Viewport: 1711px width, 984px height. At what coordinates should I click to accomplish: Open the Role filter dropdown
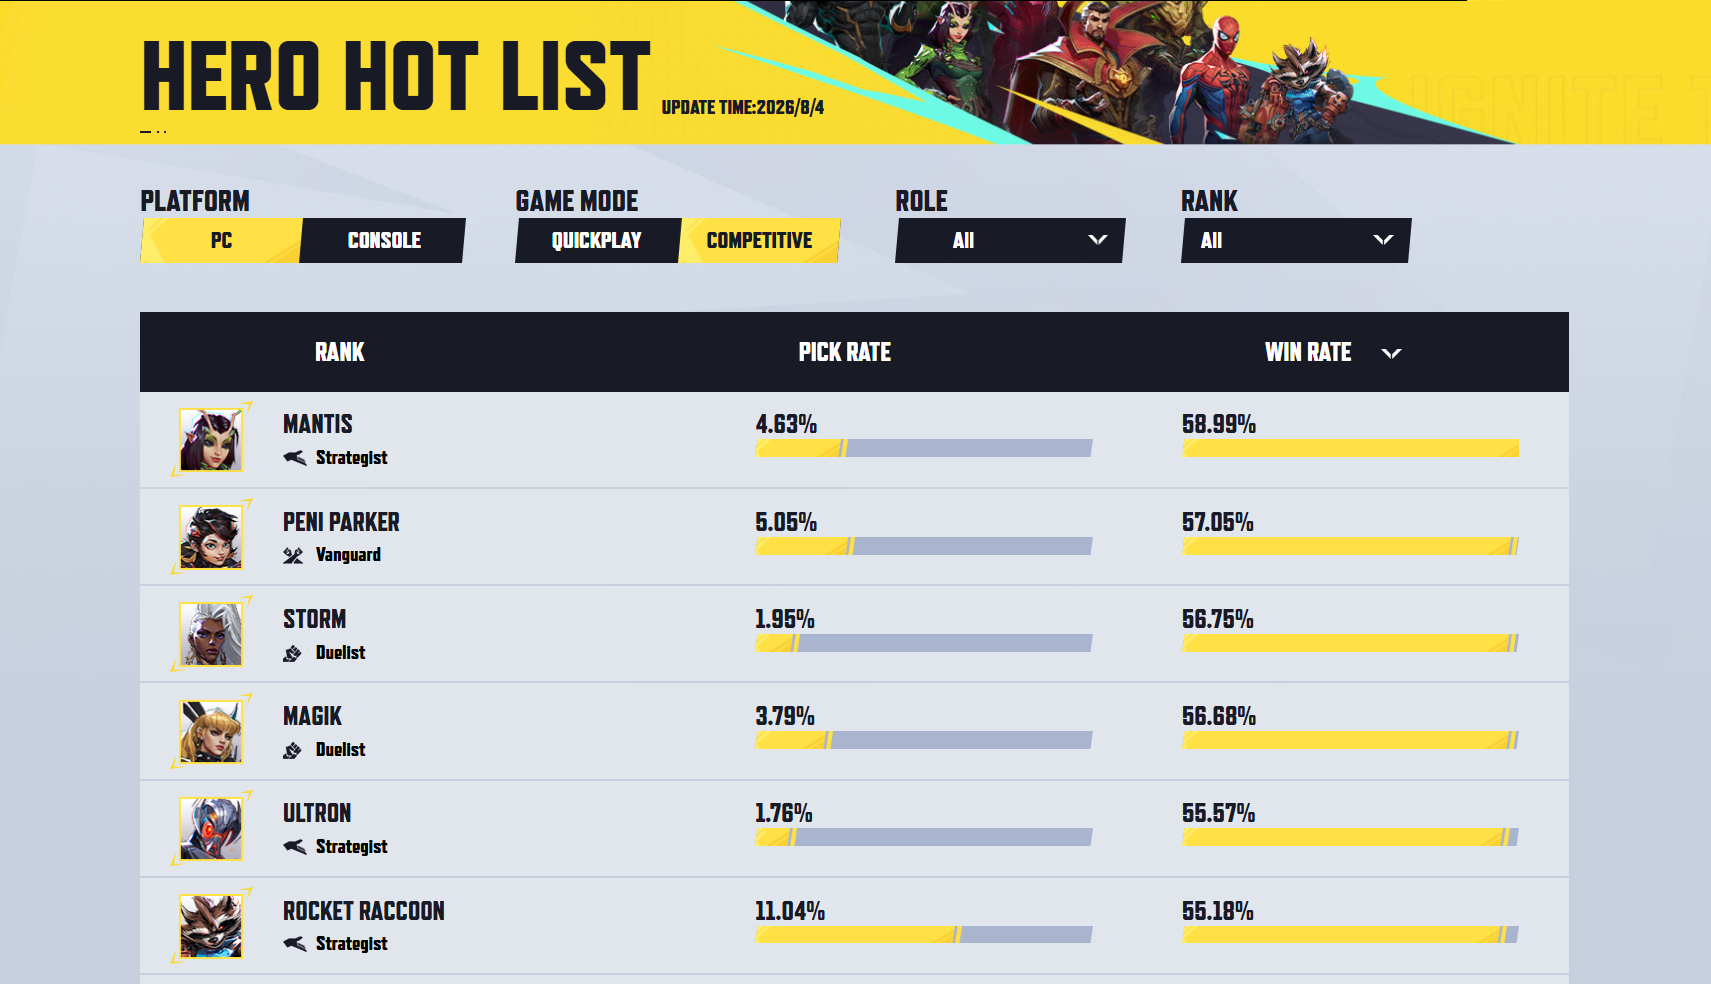click(1010, 241)
